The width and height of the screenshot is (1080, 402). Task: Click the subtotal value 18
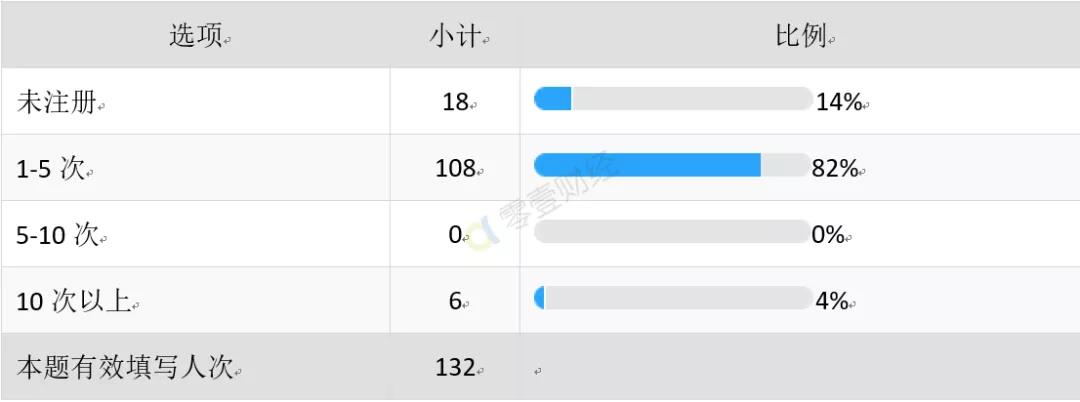(456, 103)
